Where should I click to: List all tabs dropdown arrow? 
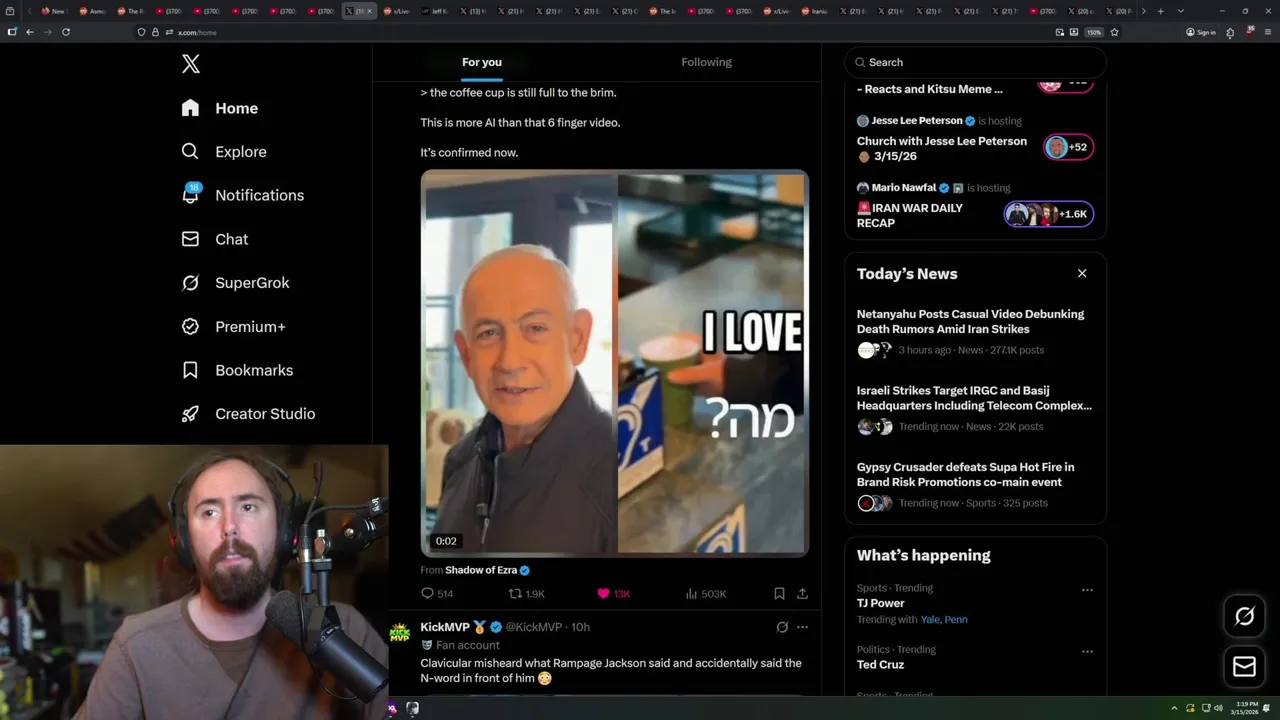1181,11
